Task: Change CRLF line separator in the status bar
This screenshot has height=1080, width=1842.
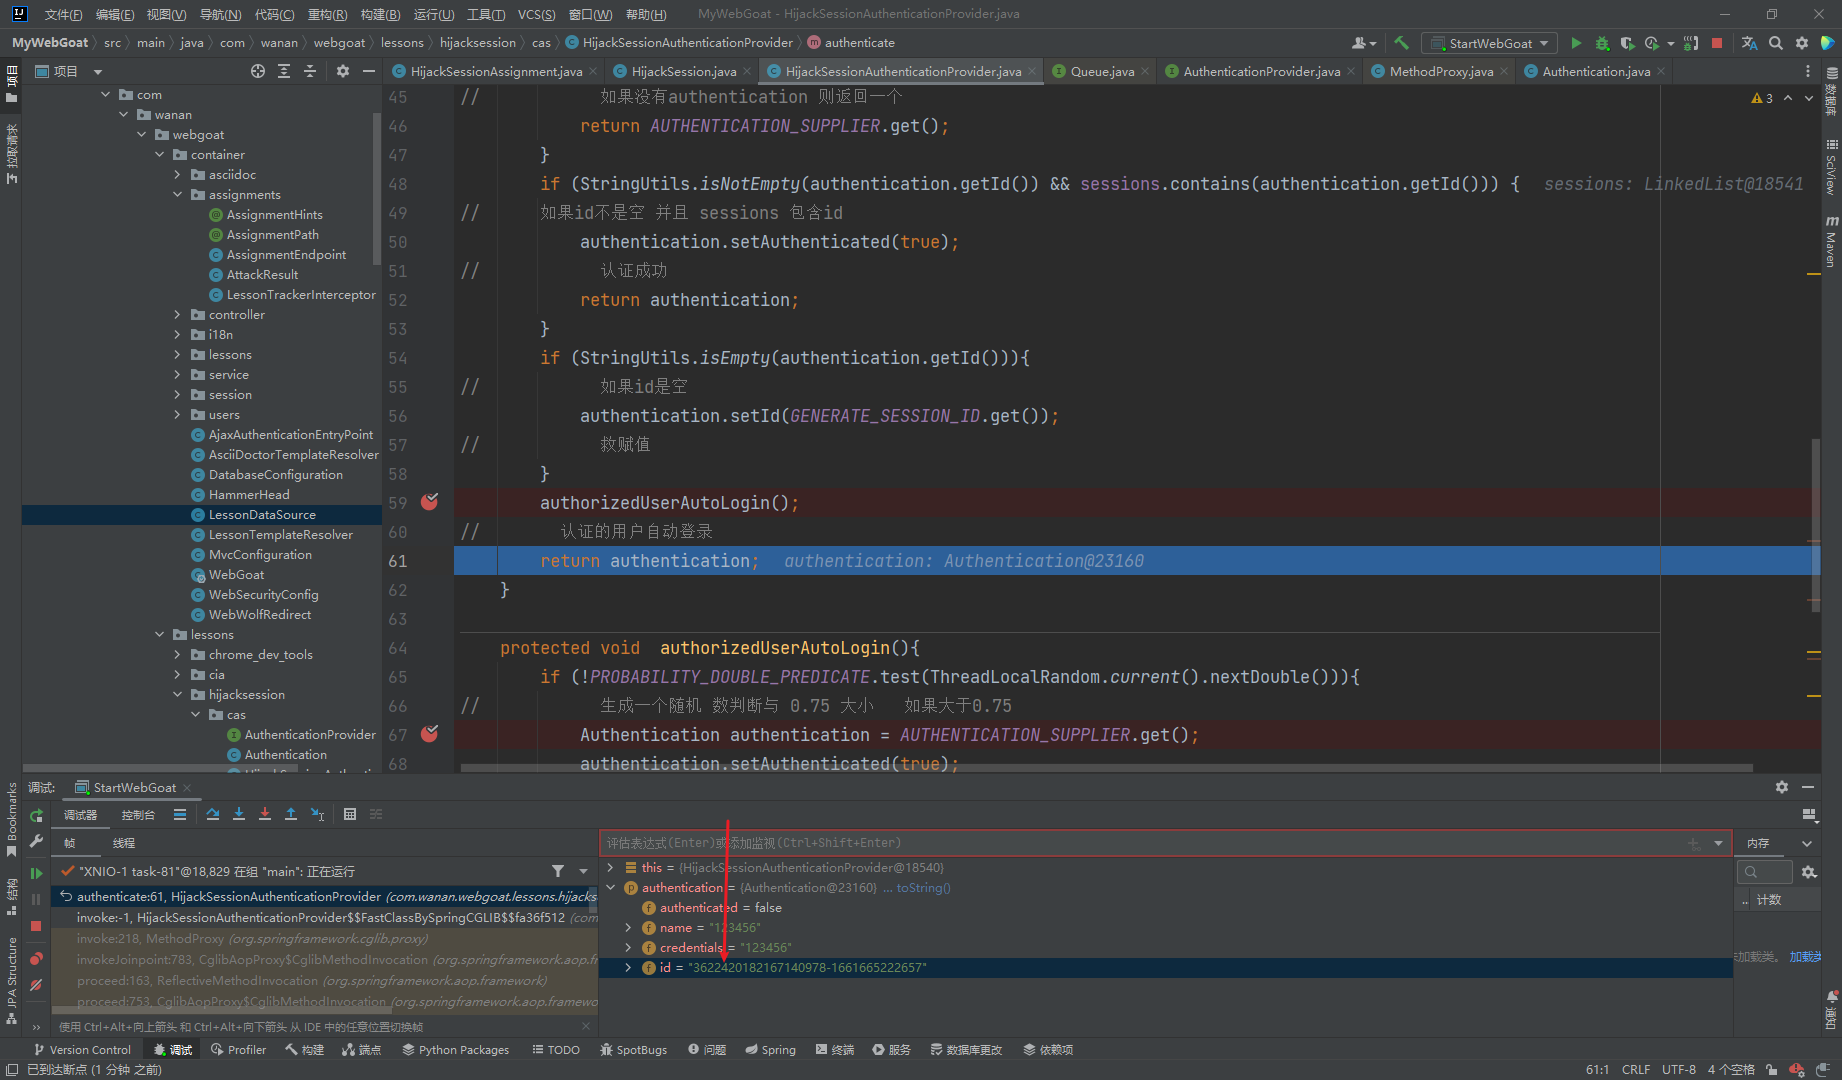Action: point(1636,1069)
